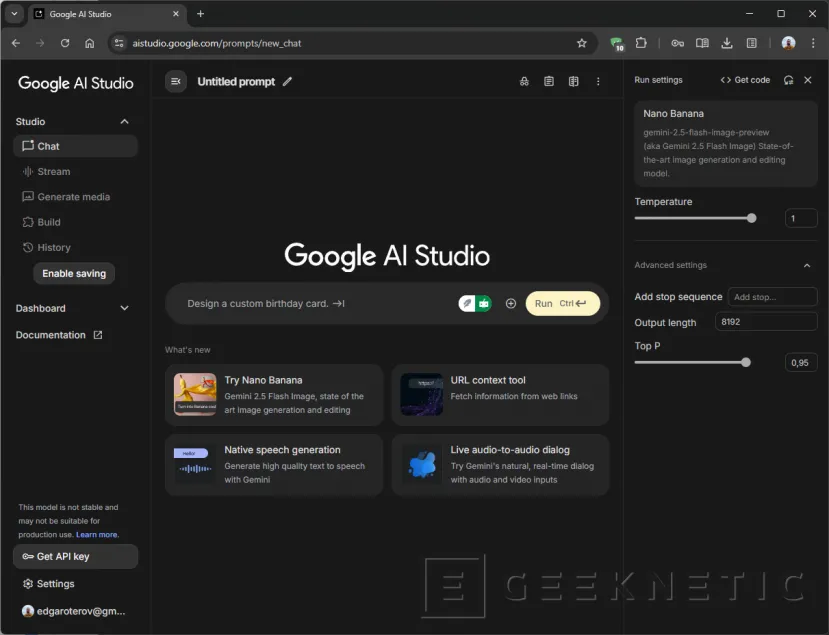
Task: Open a new browser tab with plus
Action: 200,14
